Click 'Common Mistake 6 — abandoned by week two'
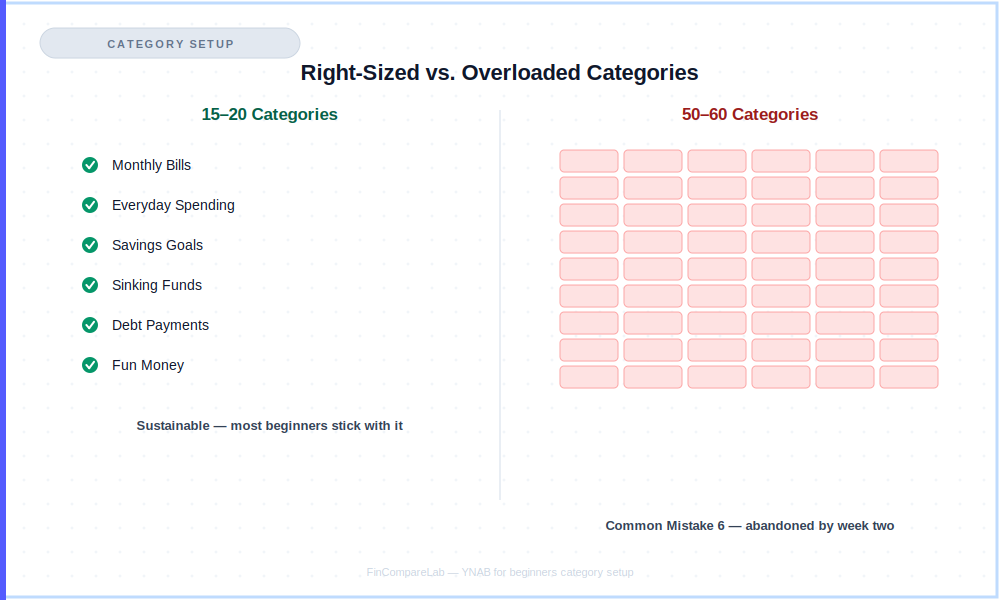Viewport: 1000px width, 600px height. [x=749, y=525]
